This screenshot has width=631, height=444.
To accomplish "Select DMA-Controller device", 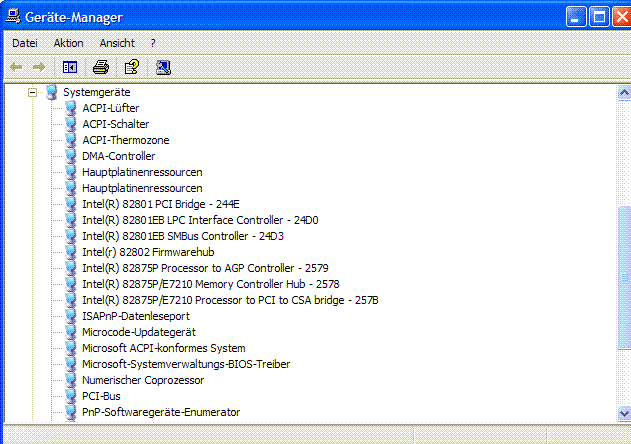I will click(118, 156).
